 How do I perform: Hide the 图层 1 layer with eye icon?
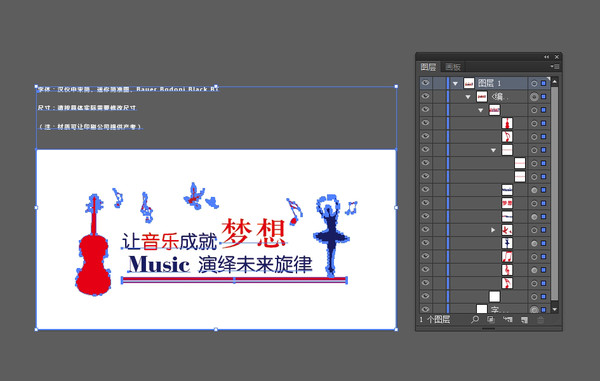tap(426, 83)
